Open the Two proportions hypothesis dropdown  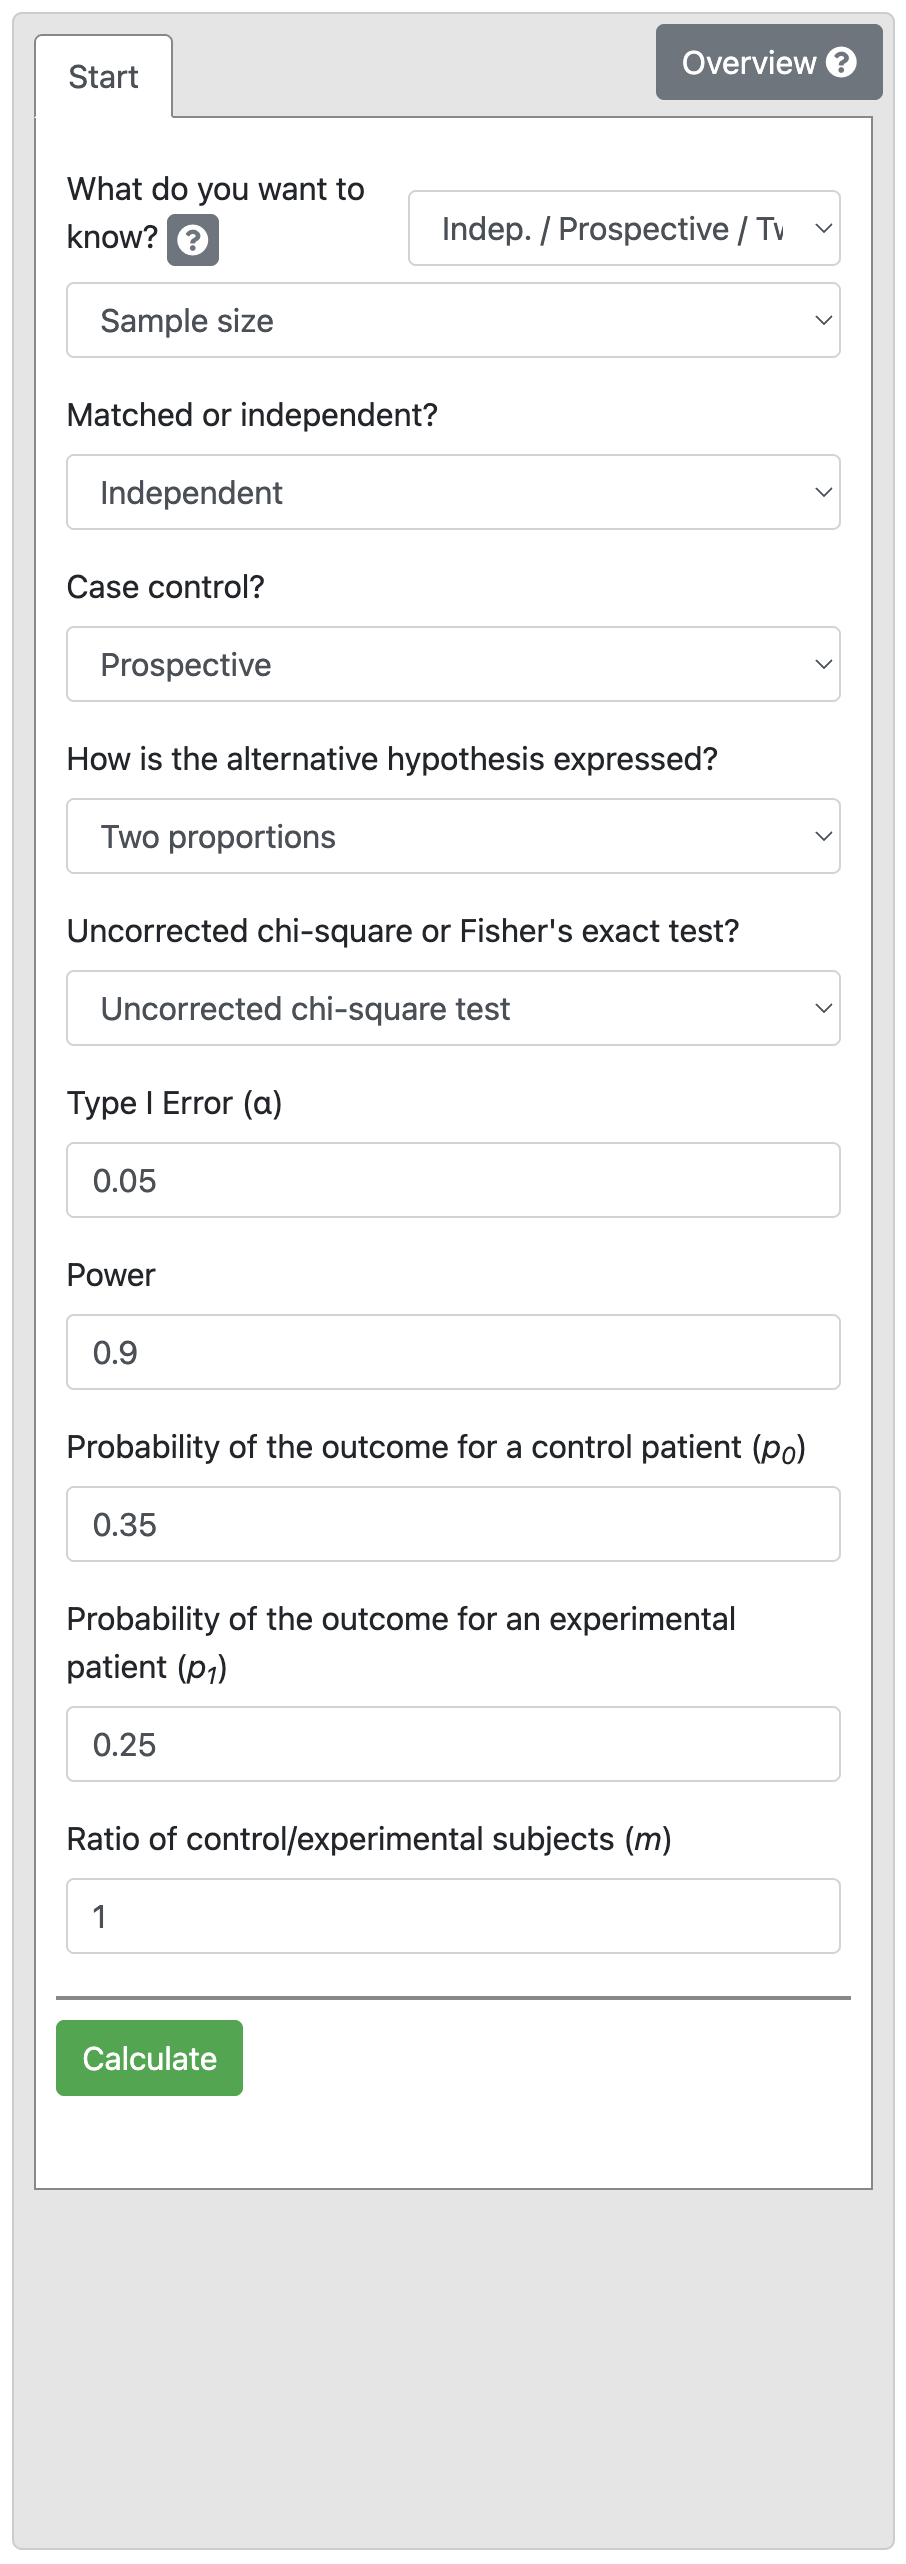(x=452, y=837)
